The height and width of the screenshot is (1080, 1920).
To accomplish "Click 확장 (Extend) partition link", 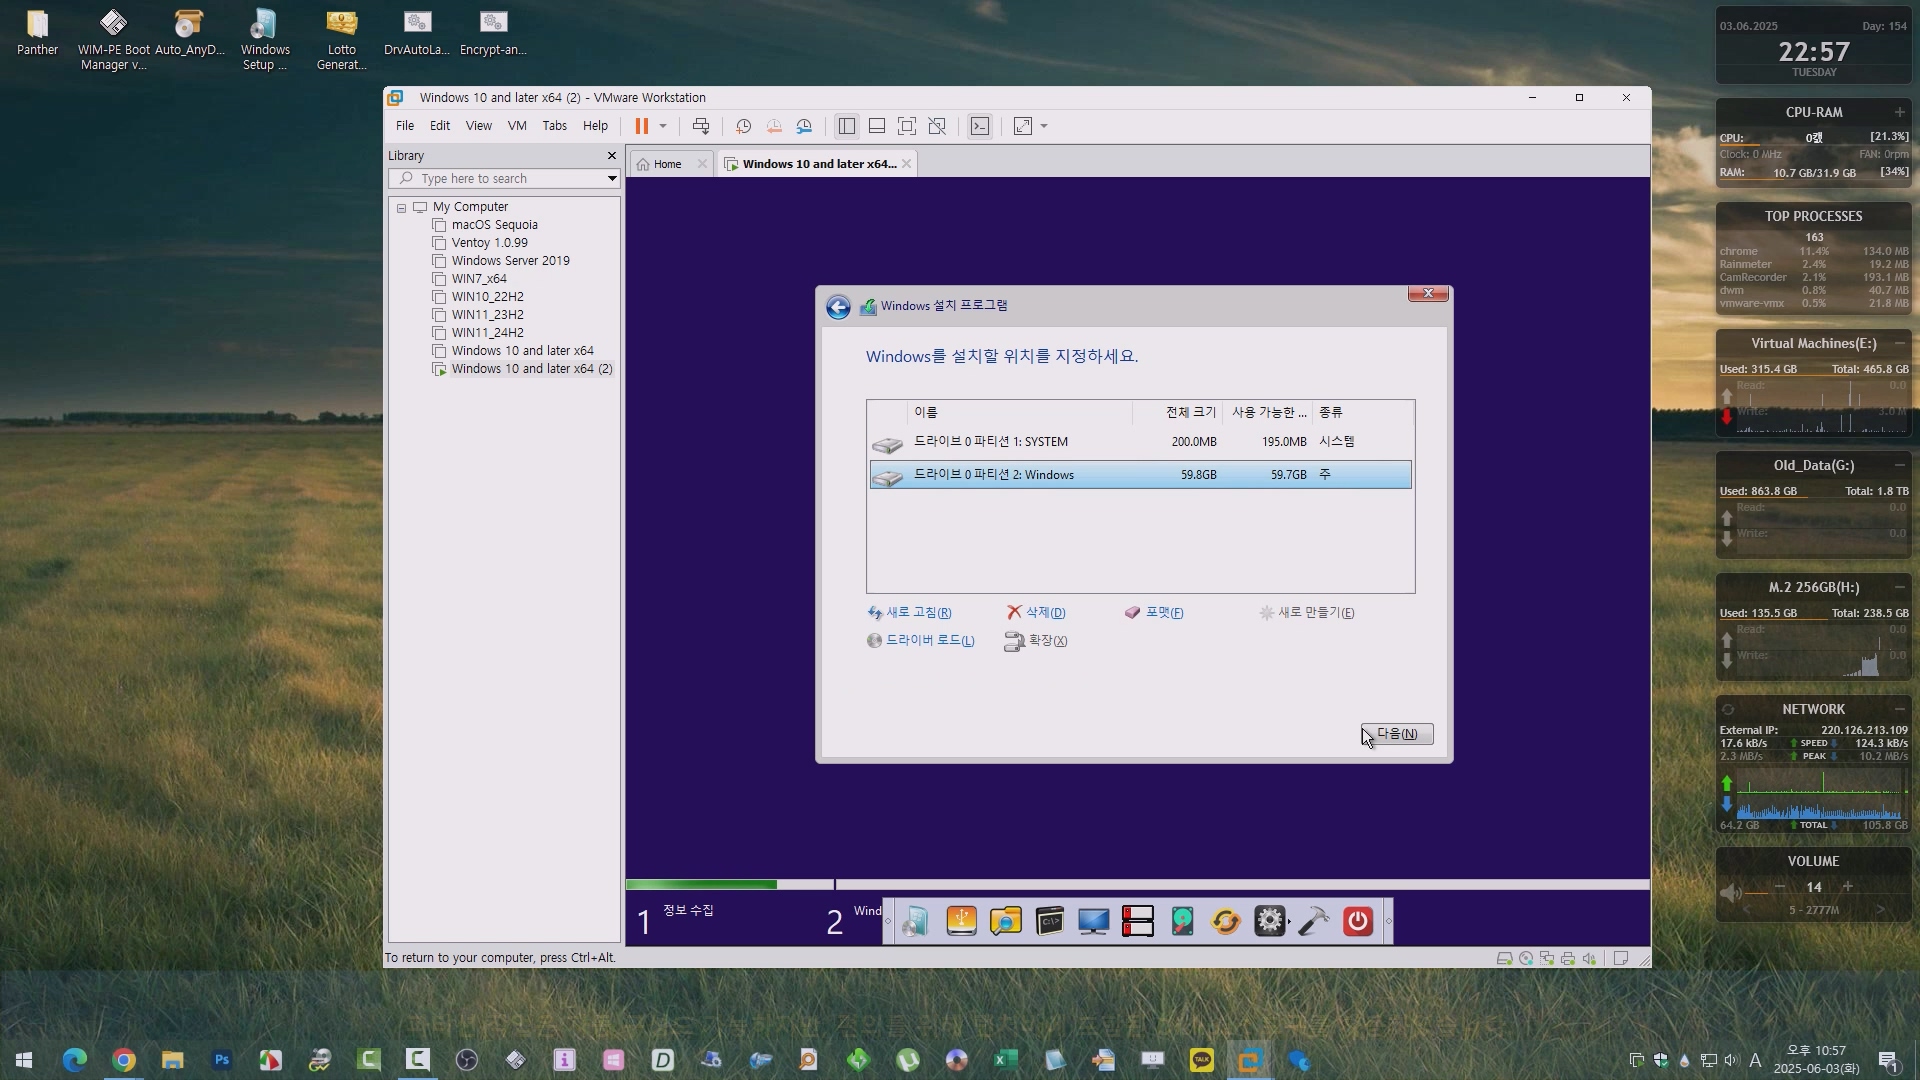I will point(1037,641).
